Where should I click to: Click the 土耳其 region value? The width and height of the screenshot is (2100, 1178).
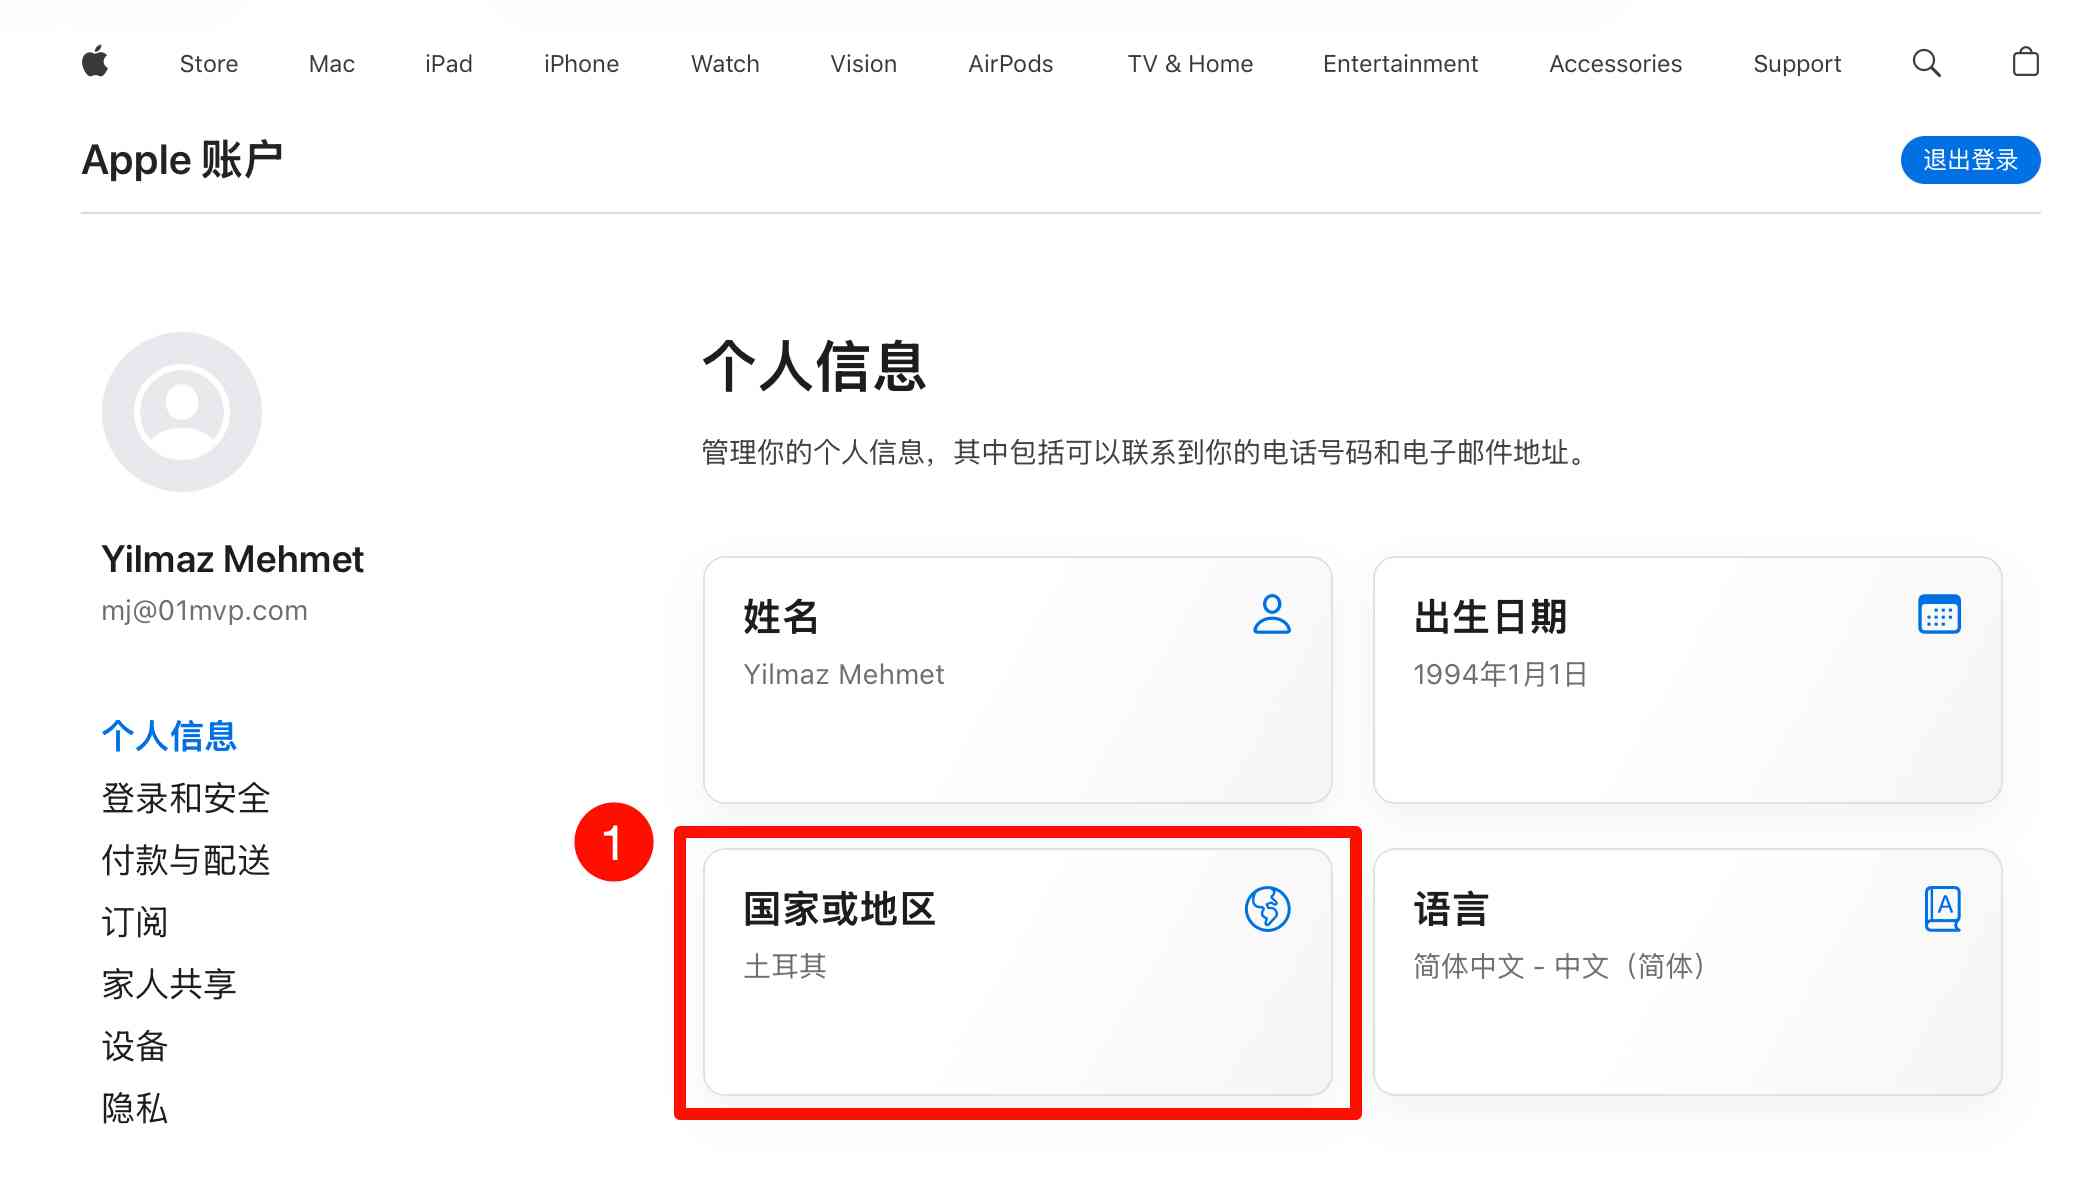point(785,966)
